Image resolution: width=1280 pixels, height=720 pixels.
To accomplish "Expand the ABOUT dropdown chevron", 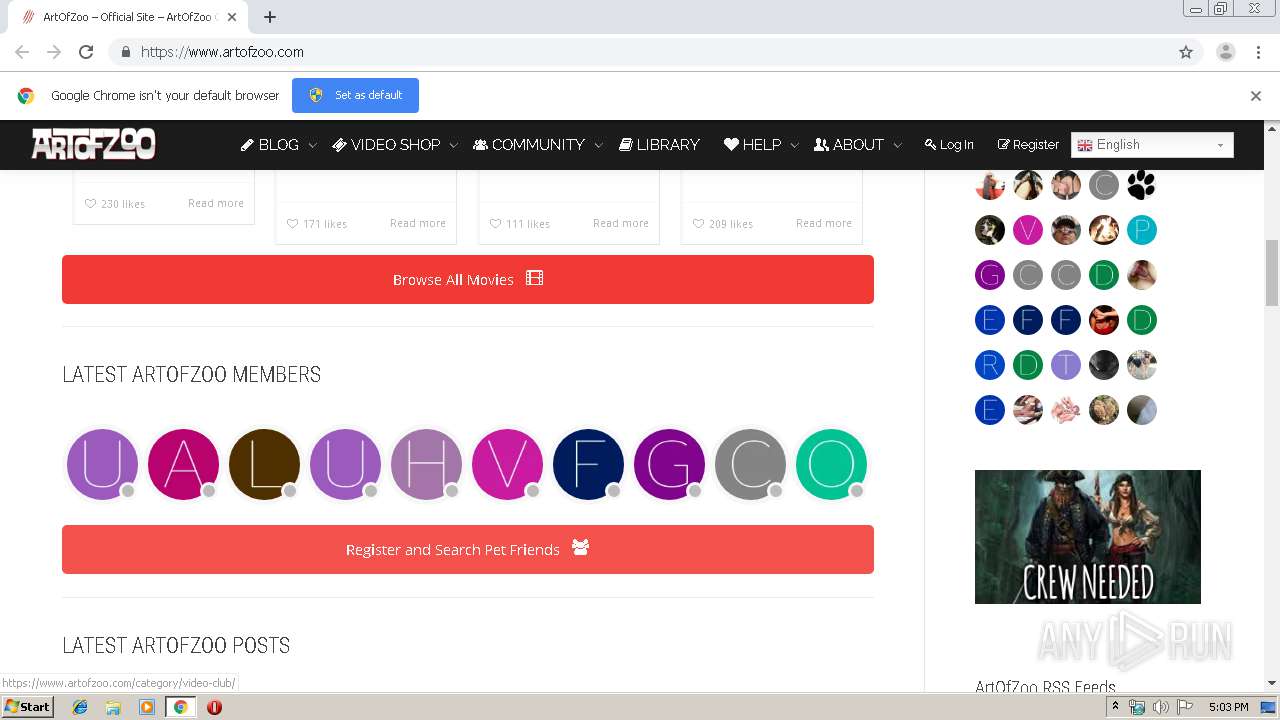I will point(897,146).
